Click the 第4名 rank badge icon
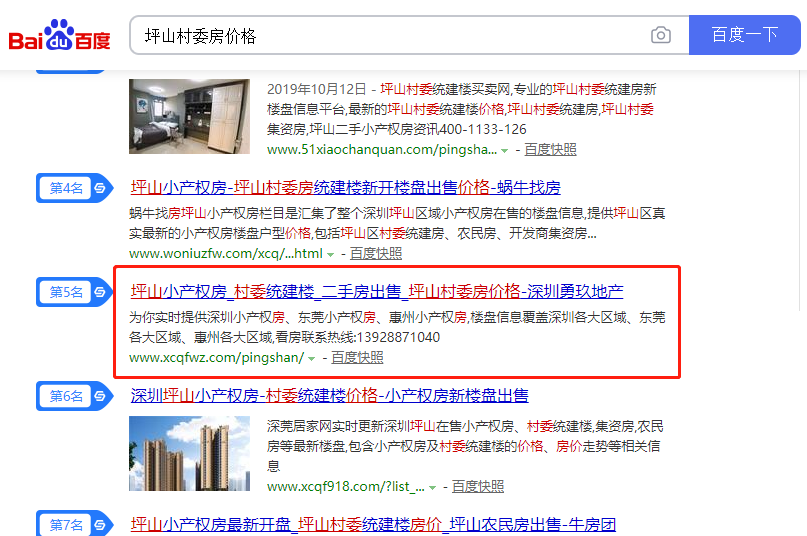This screenshot has width=807, height=536. pyautogui.click(x=74, y=188)
